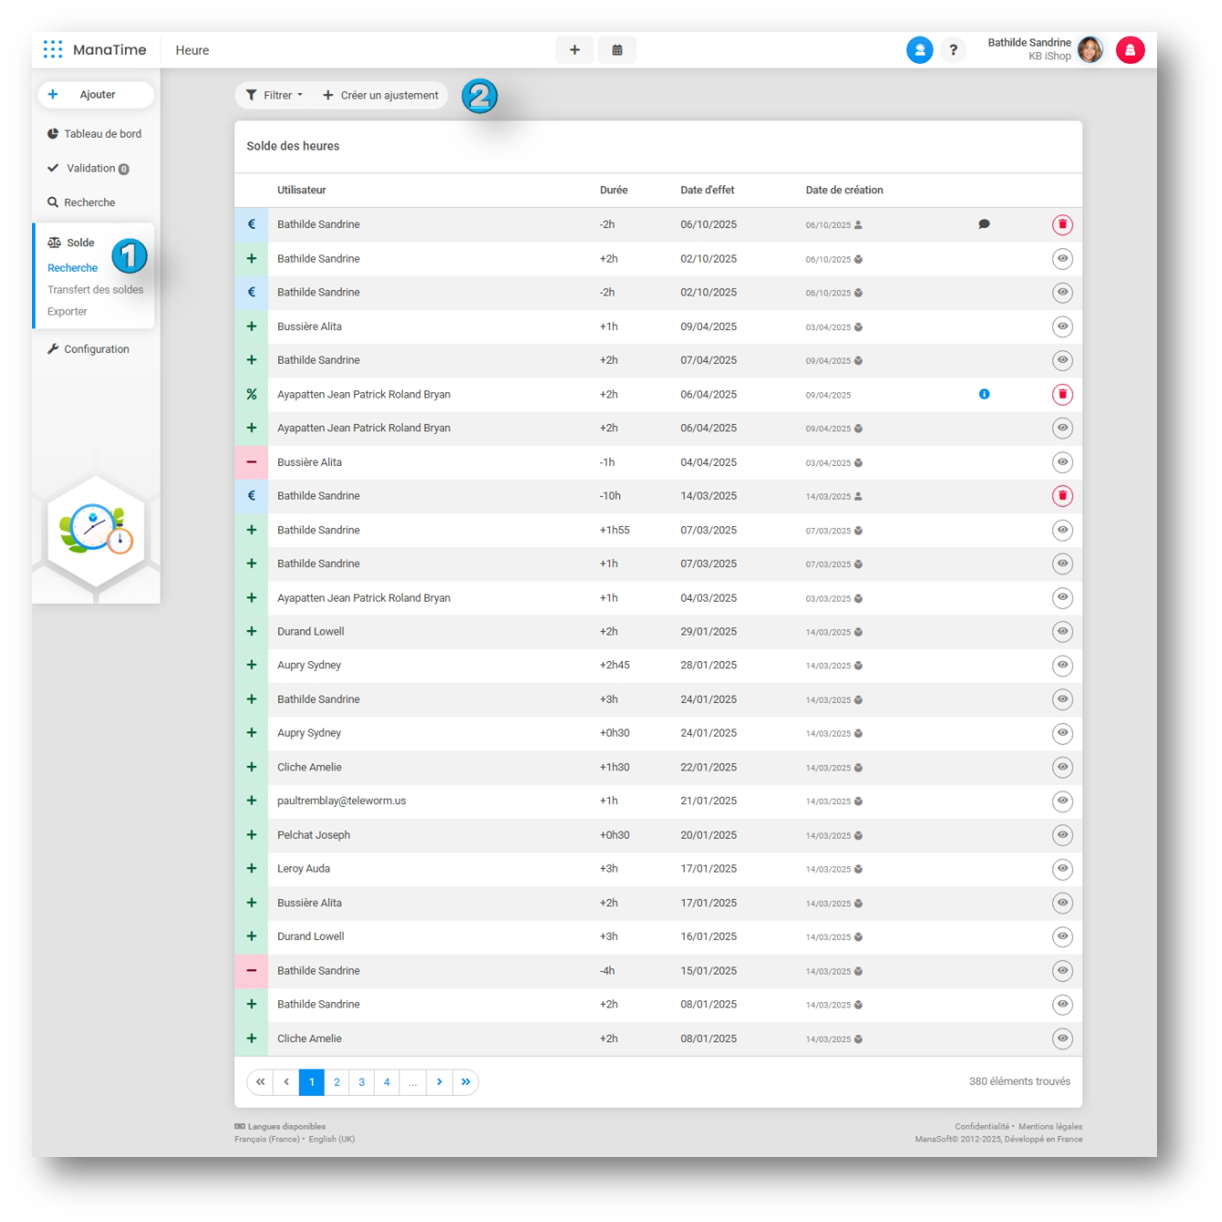Viewport: 1222px width, 1222px height.
Task: Click blue info icon on Ayapatten row
Action: 984,394
